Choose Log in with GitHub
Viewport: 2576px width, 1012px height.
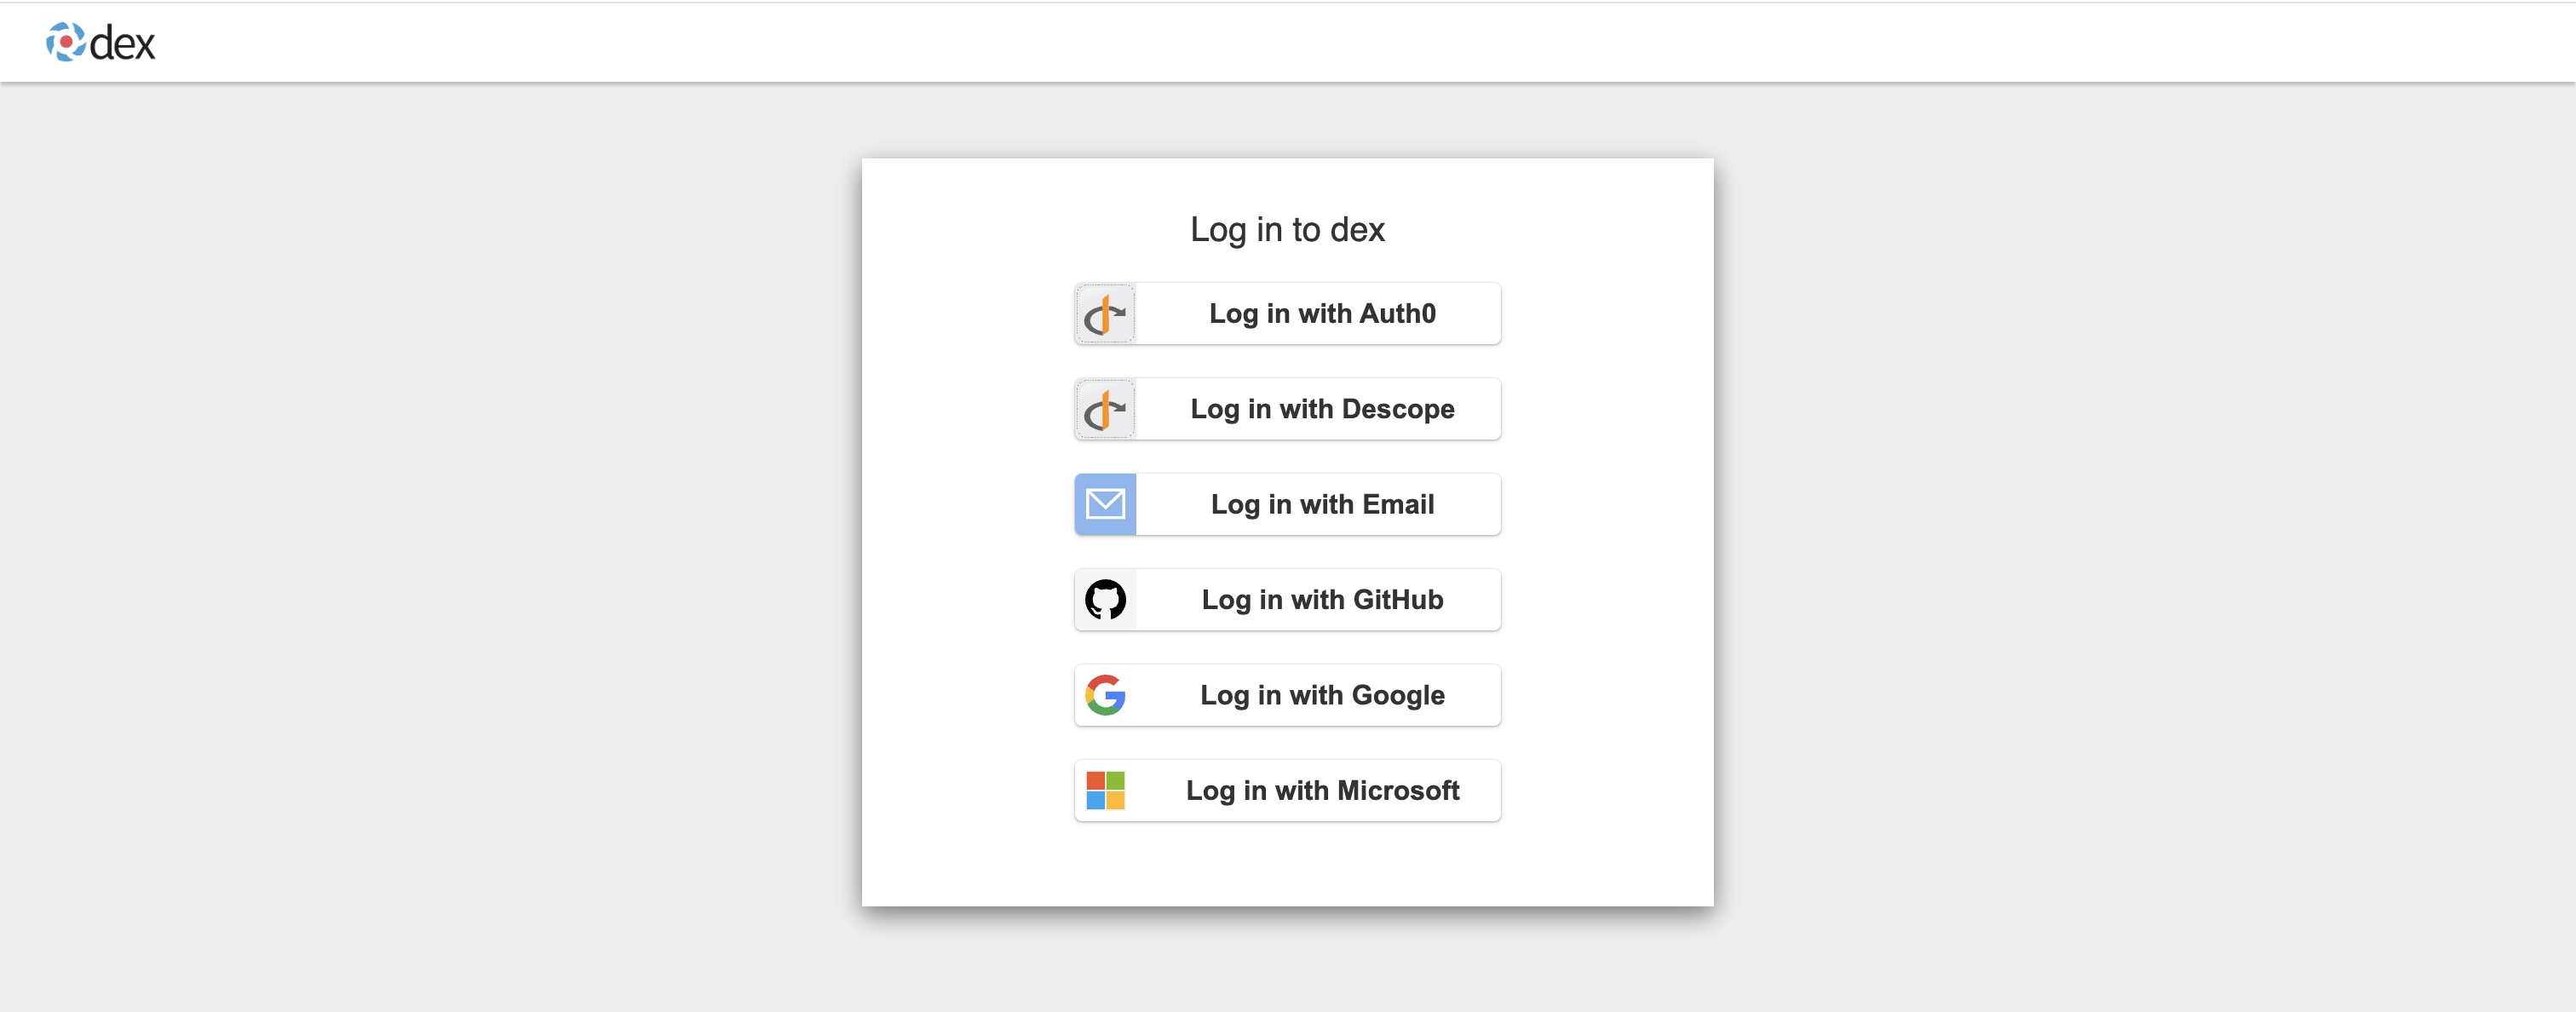(x=1322, y=599)
